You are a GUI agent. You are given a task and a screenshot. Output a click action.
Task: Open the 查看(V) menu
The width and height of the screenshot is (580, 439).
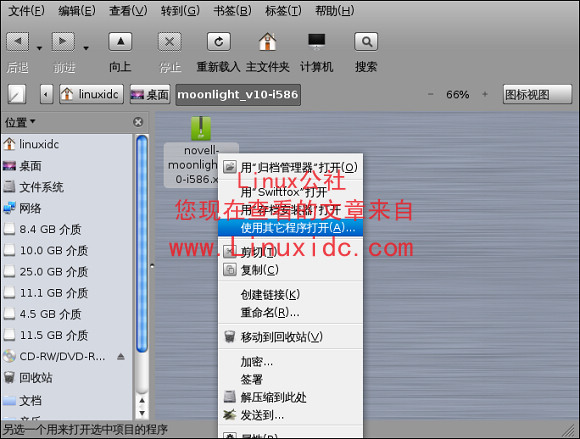[x=128, y=11]
